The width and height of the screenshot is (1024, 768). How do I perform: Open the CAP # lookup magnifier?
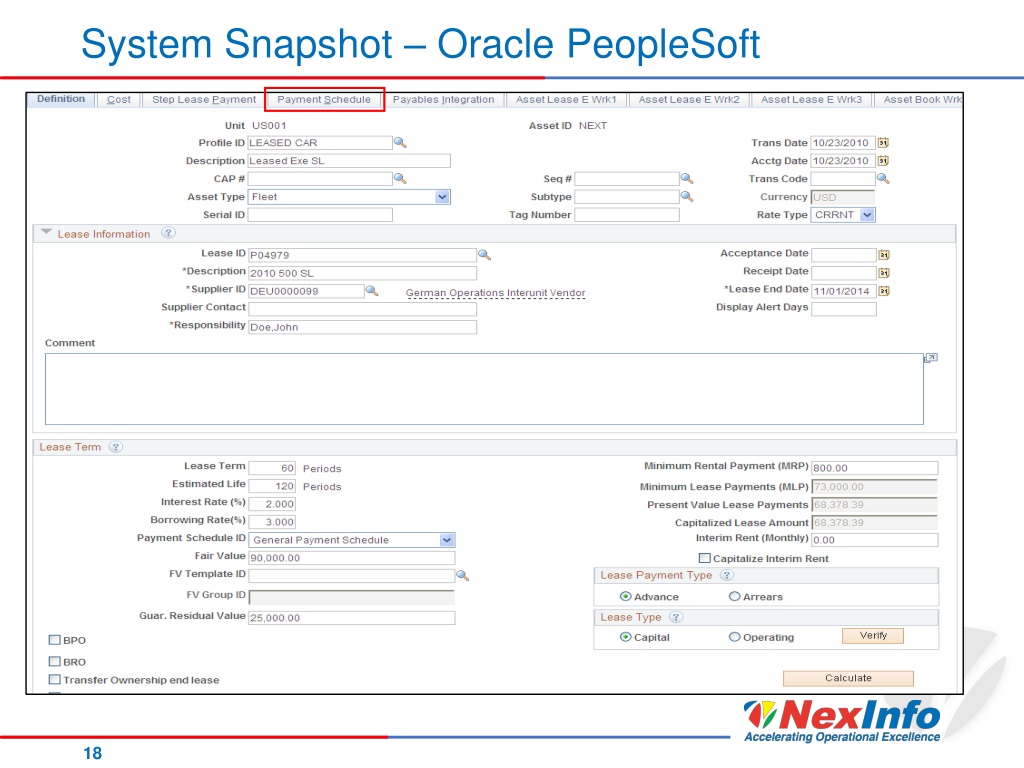400,178
